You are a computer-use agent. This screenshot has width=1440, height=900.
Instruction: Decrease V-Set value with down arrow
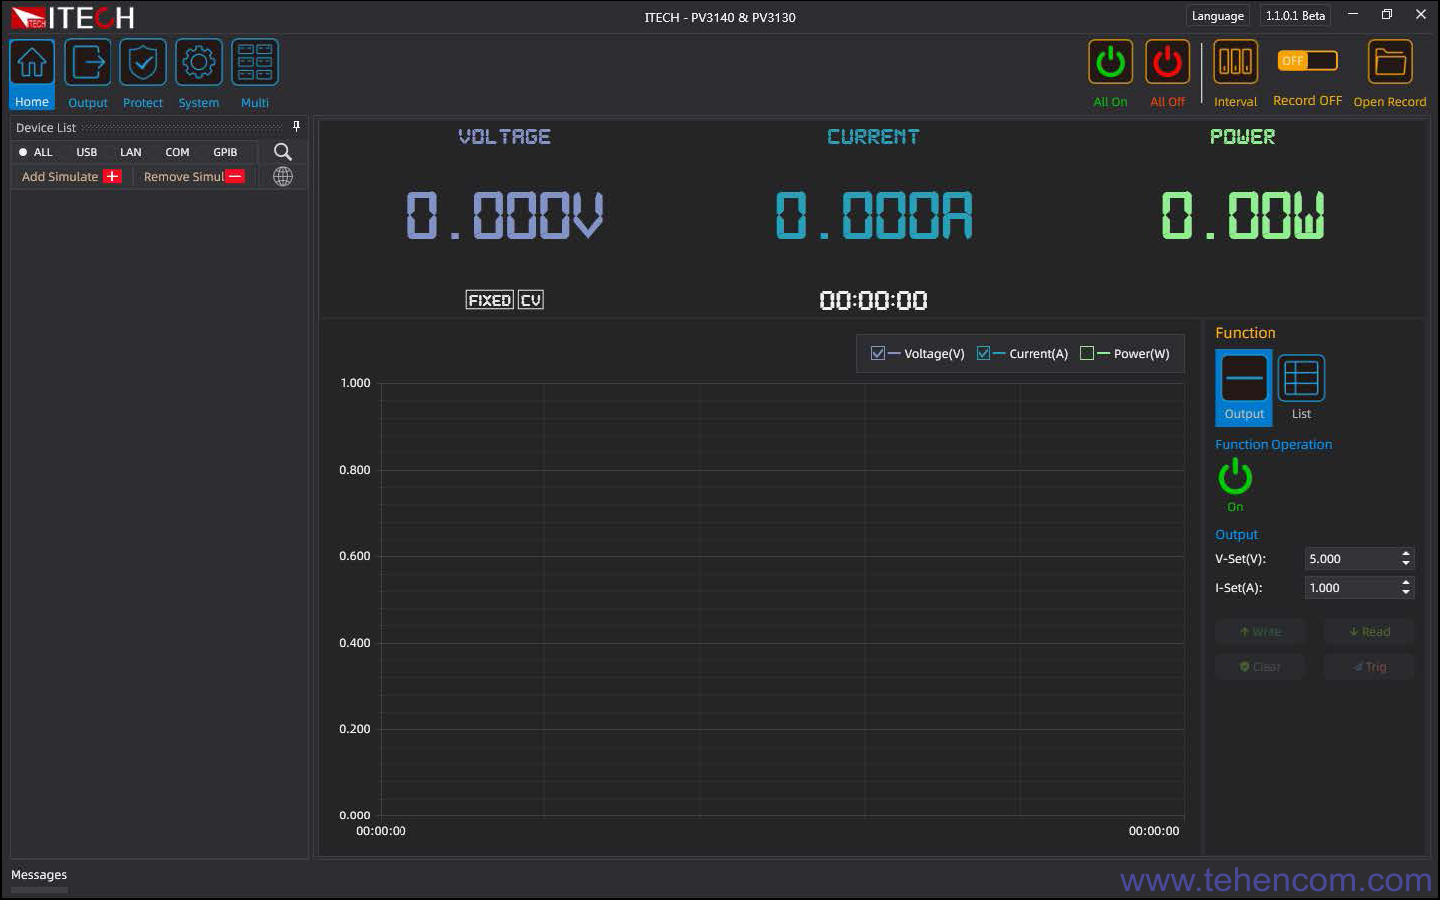click(x=1406, y=564)
